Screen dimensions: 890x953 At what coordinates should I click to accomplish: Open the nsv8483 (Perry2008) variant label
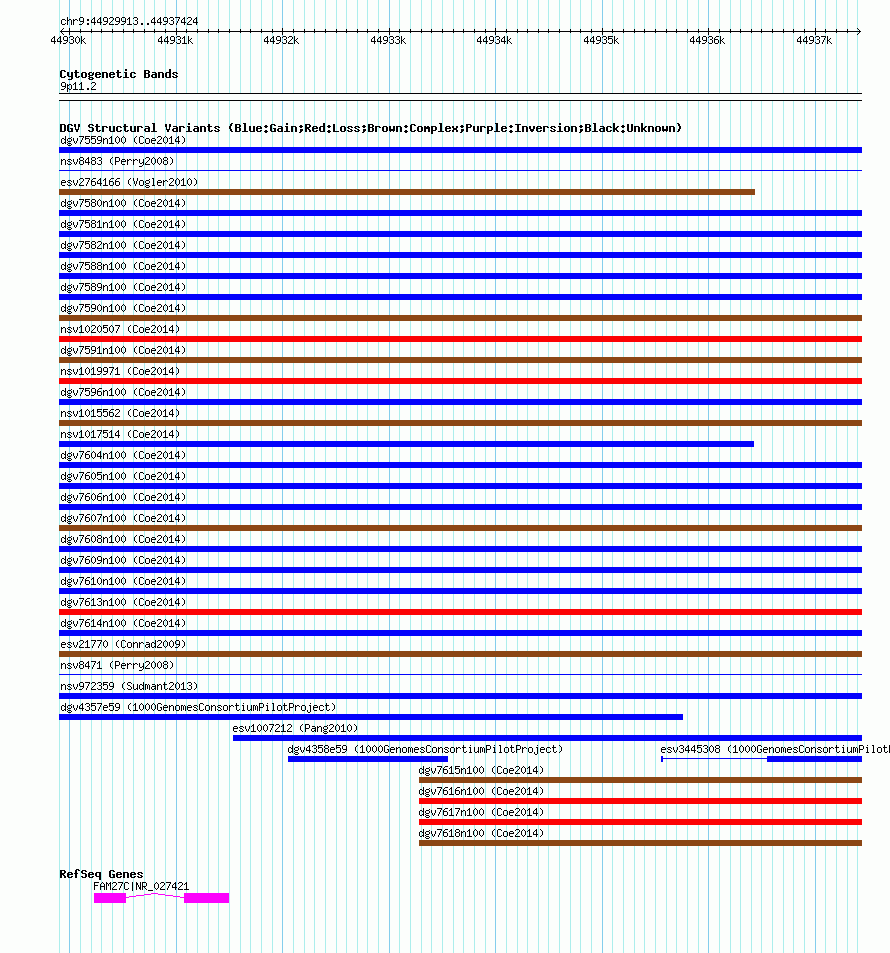(x=117, y=161)
